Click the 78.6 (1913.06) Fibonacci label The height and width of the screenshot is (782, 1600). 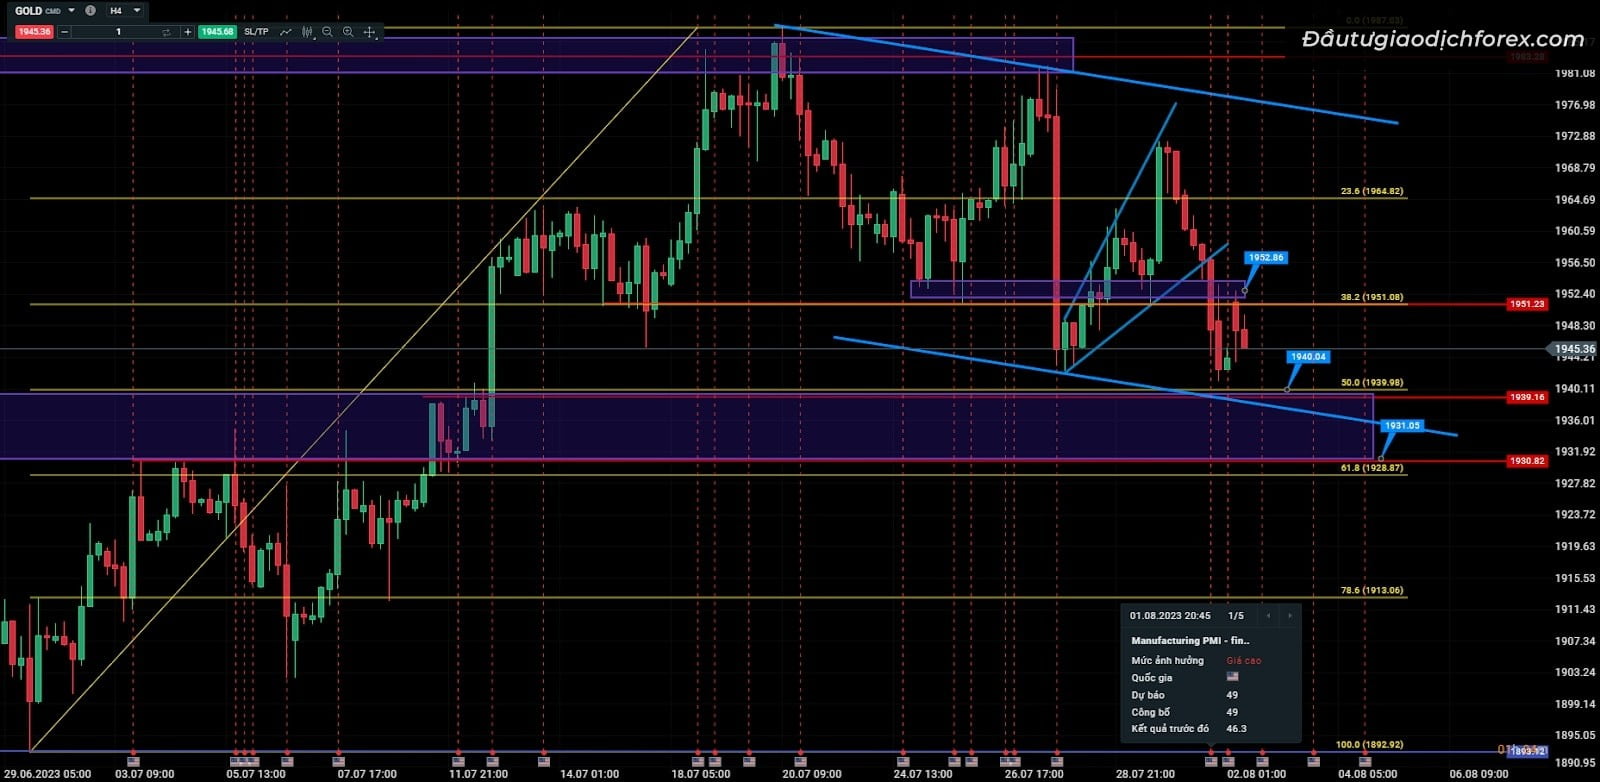[x=1371, y=591]
